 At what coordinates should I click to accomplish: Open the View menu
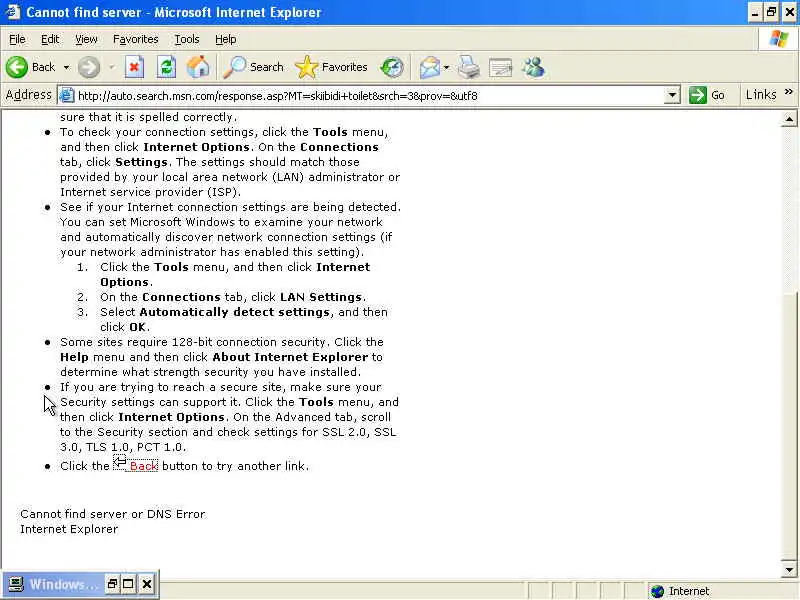(x=86, y=39)
